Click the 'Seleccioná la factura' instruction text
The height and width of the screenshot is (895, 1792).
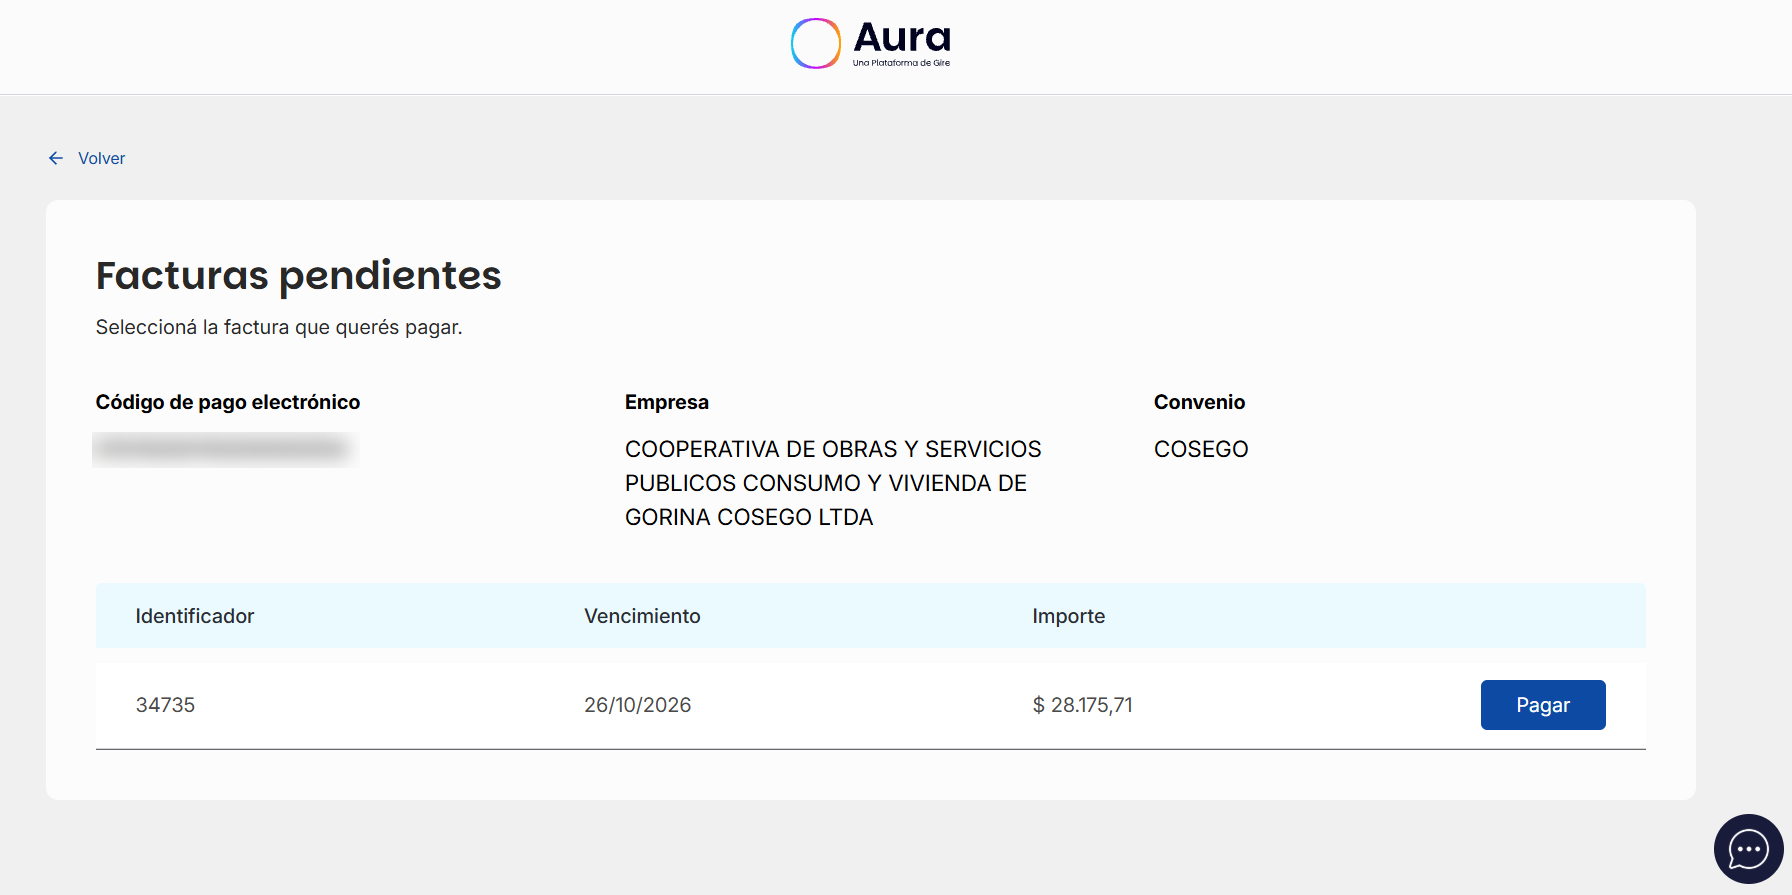click(x=279, y=327)
